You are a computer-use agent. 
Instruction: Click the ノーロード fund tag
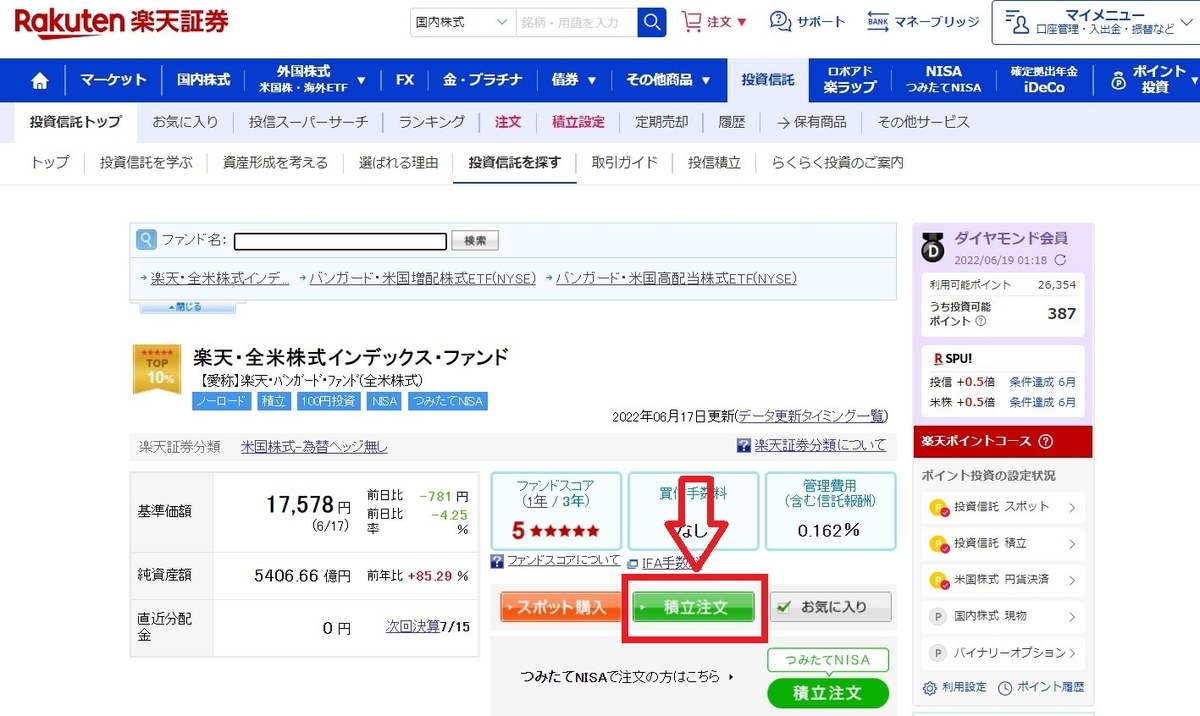click(221, 400)
